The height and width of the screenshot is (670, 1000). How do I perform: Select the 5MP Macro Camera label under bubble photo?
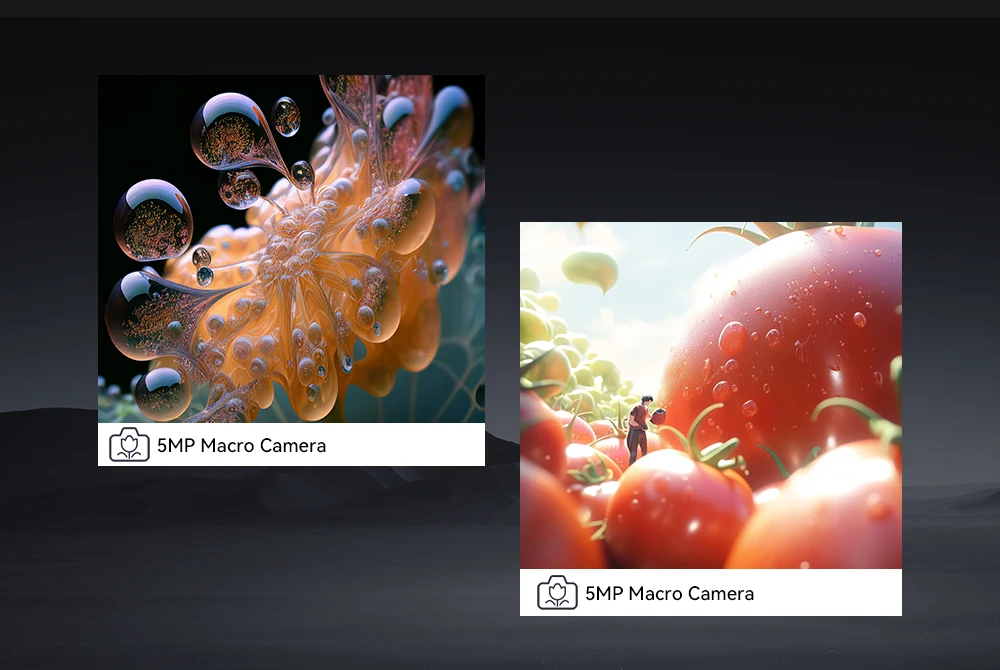[241, 445]
